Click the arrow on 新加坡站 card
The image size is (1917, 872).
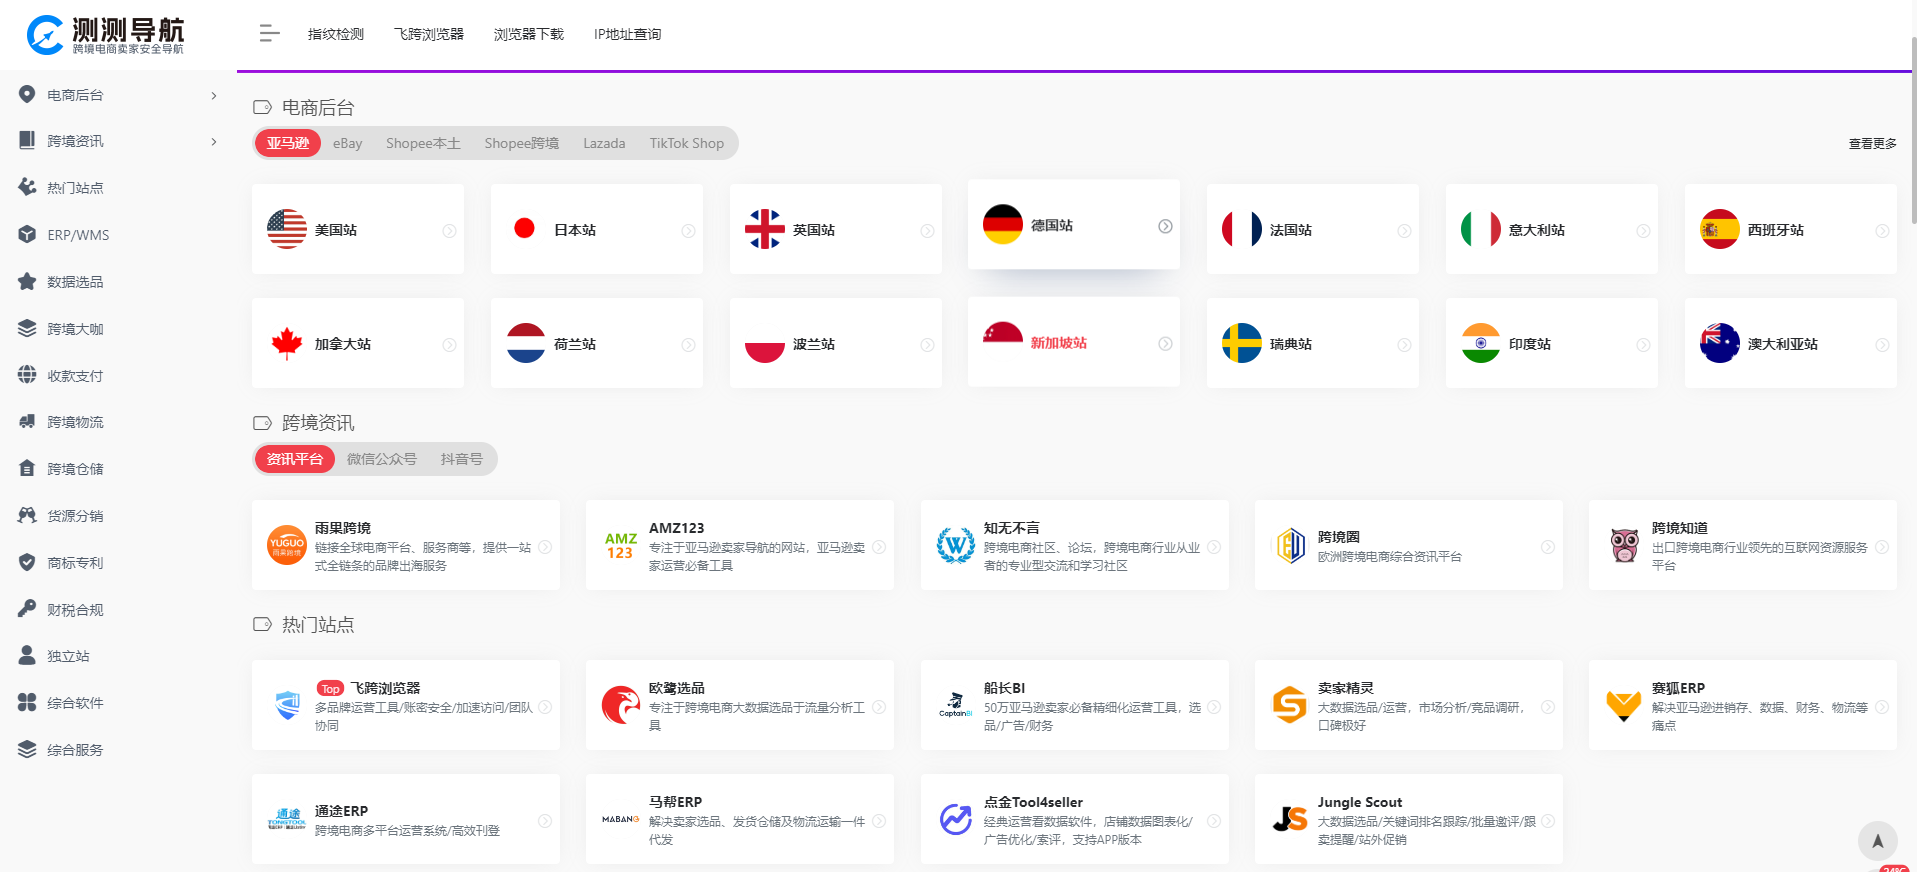[x=1165, y=343]
